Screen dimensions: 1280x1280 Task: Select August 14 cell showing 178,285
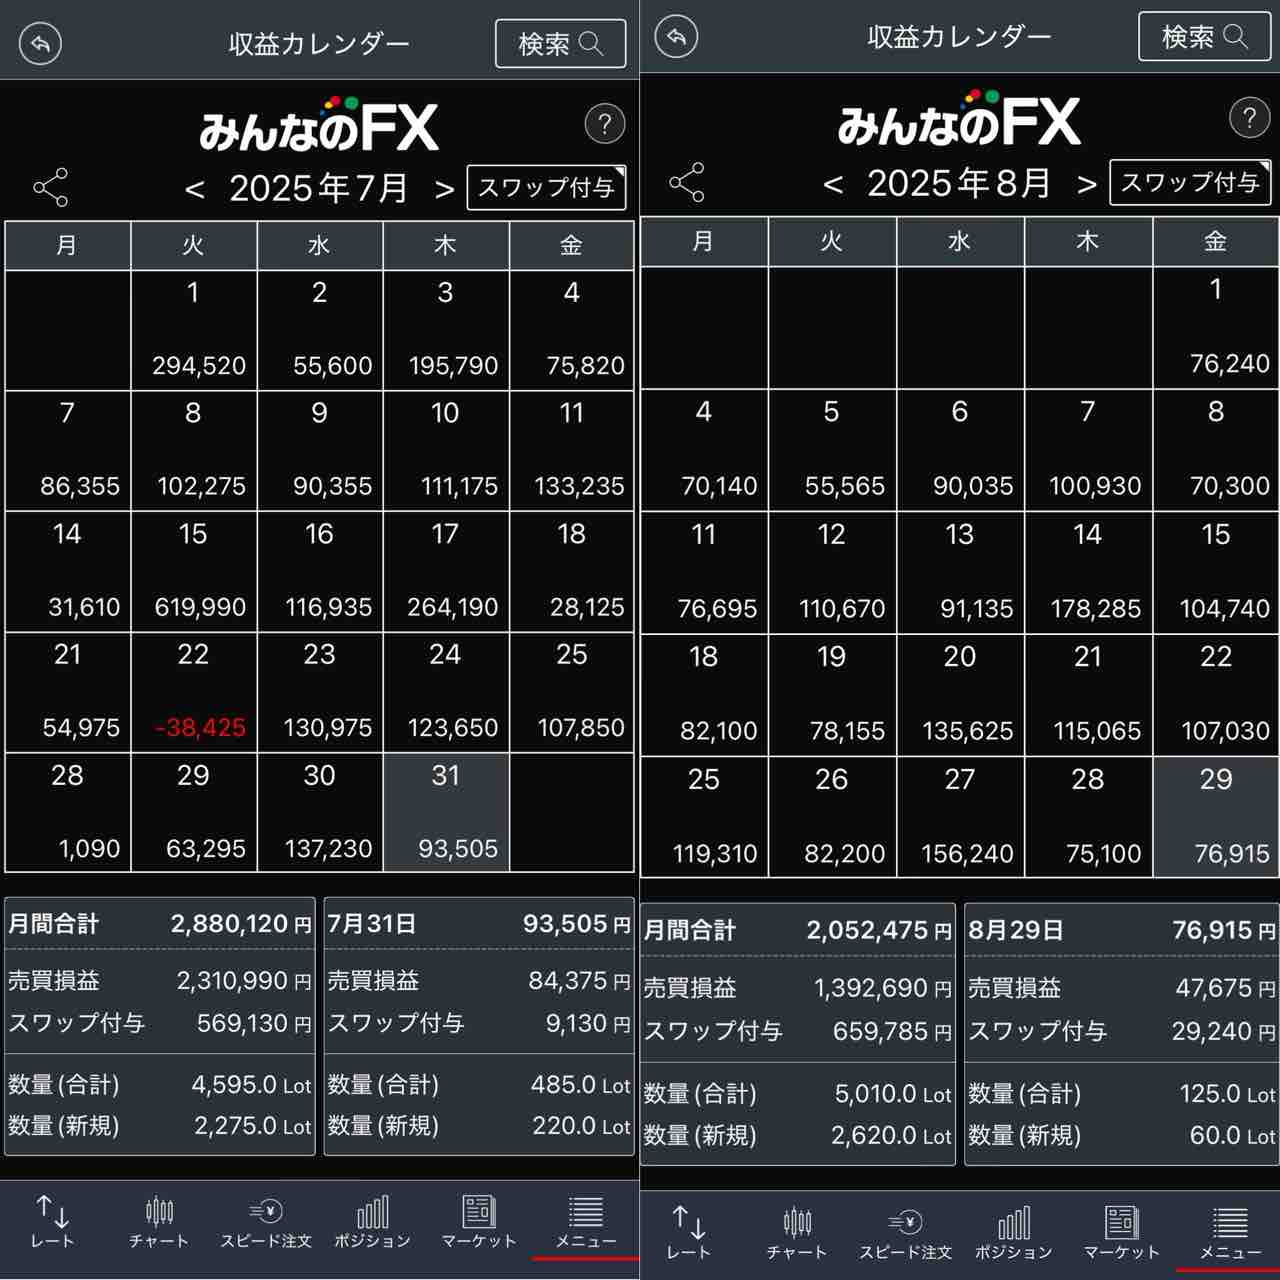pyautogui.click(x=1088, y=573)
